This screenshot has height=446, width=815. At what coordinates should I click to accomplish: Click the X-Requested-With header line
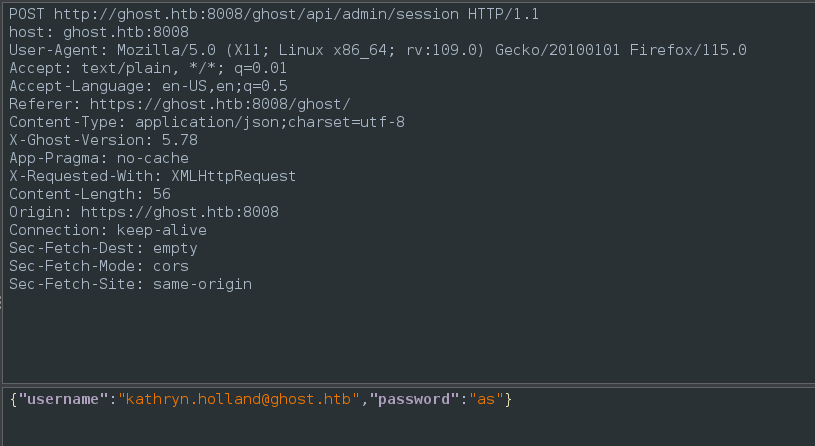pos(152,176)
